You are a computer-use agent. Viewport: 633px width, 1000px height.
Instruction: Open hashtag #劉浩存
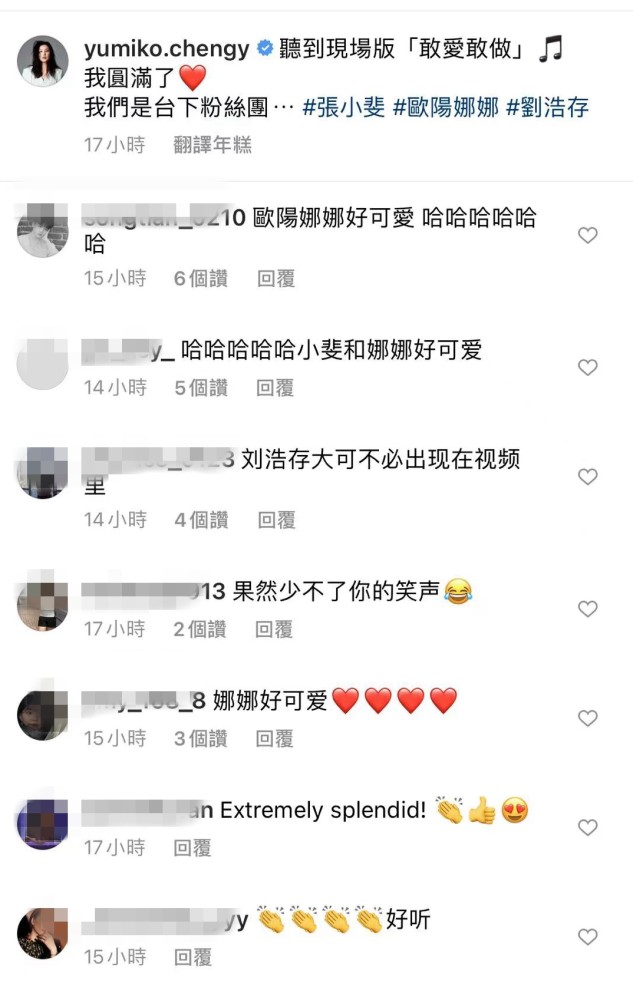pyautogui.click(x=548, y=107)
